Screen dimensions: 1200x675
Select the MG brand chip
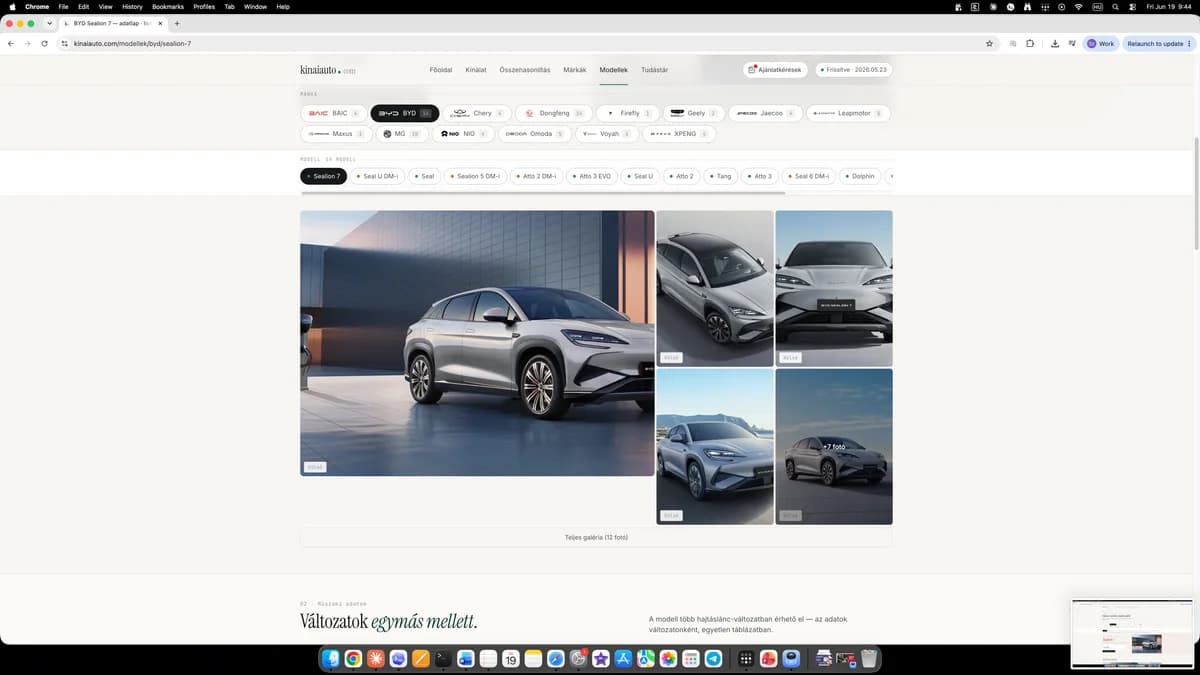(x=400, y=133)
